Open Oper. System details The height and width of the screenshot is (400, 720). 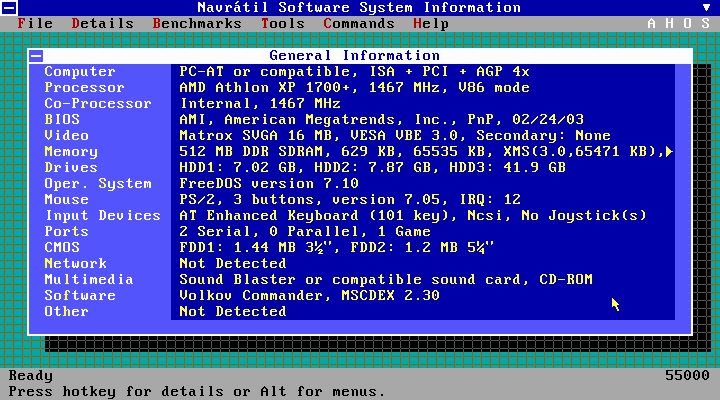98,184
